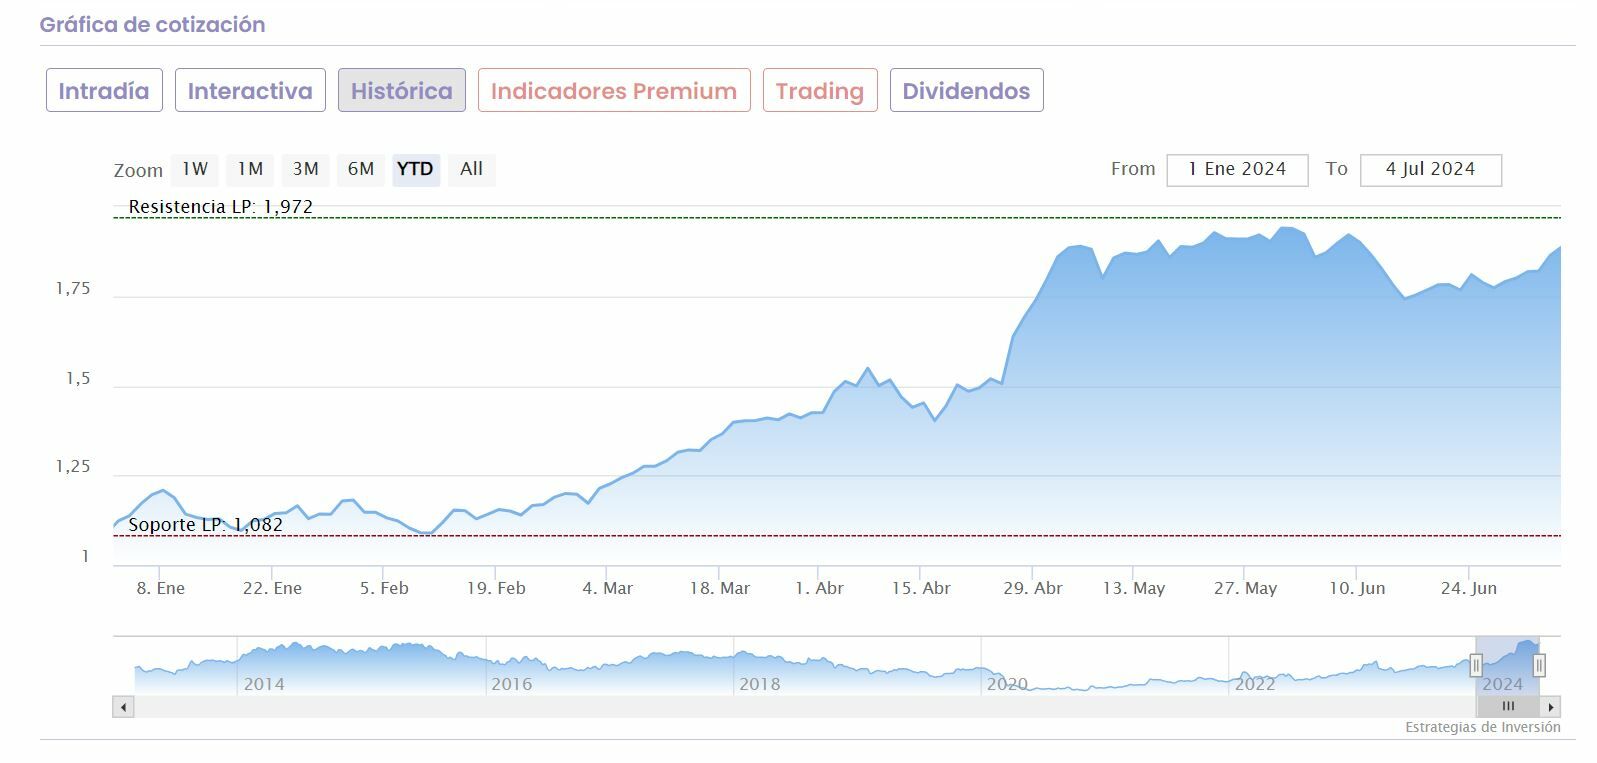The height and width of the screenshot is (763, 1597).
Task: Go to the Trading tab
Action: 820,91
